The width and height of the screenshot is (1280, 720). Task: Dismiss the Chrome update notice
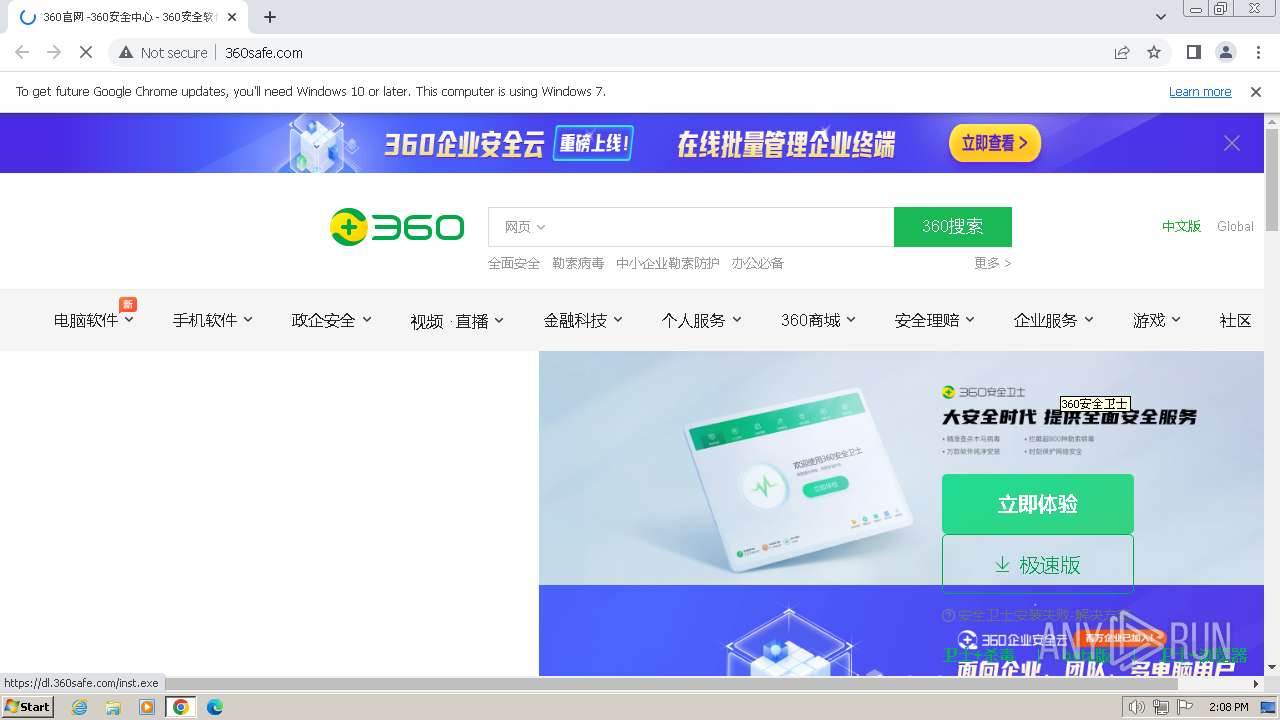1256,92
